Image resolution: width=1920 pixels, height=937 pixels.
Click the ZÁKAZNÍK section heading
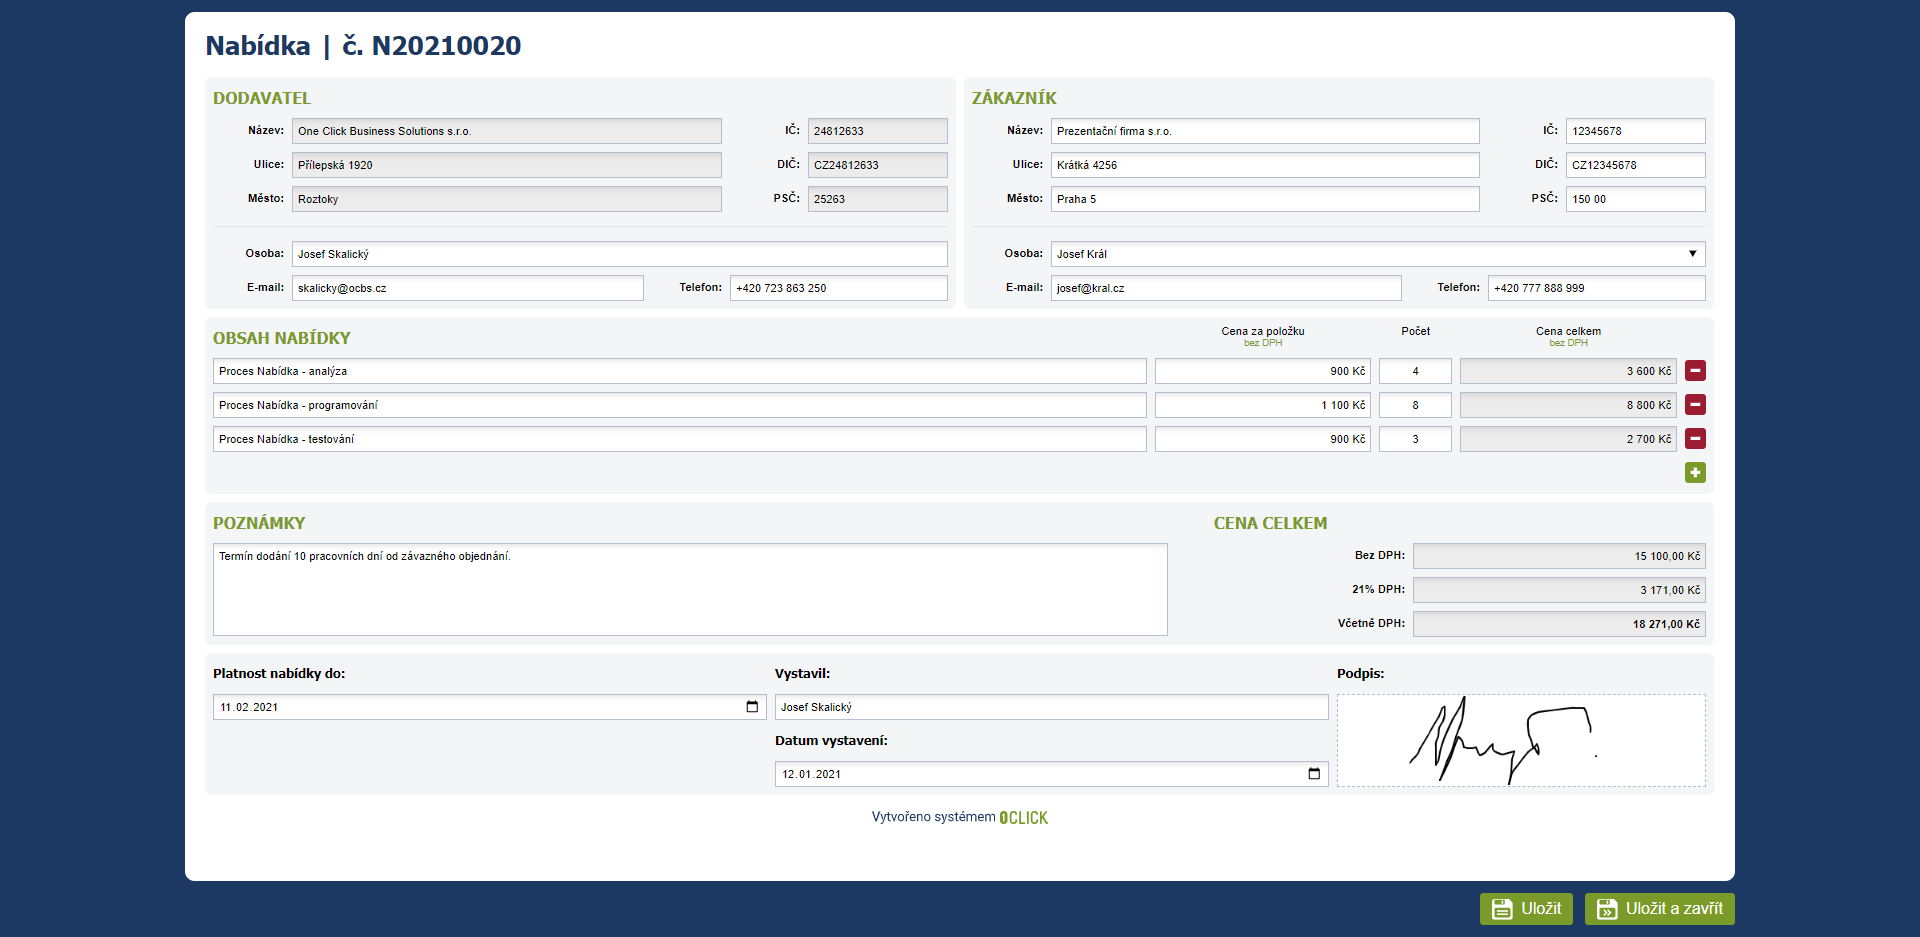[1014, 98]
